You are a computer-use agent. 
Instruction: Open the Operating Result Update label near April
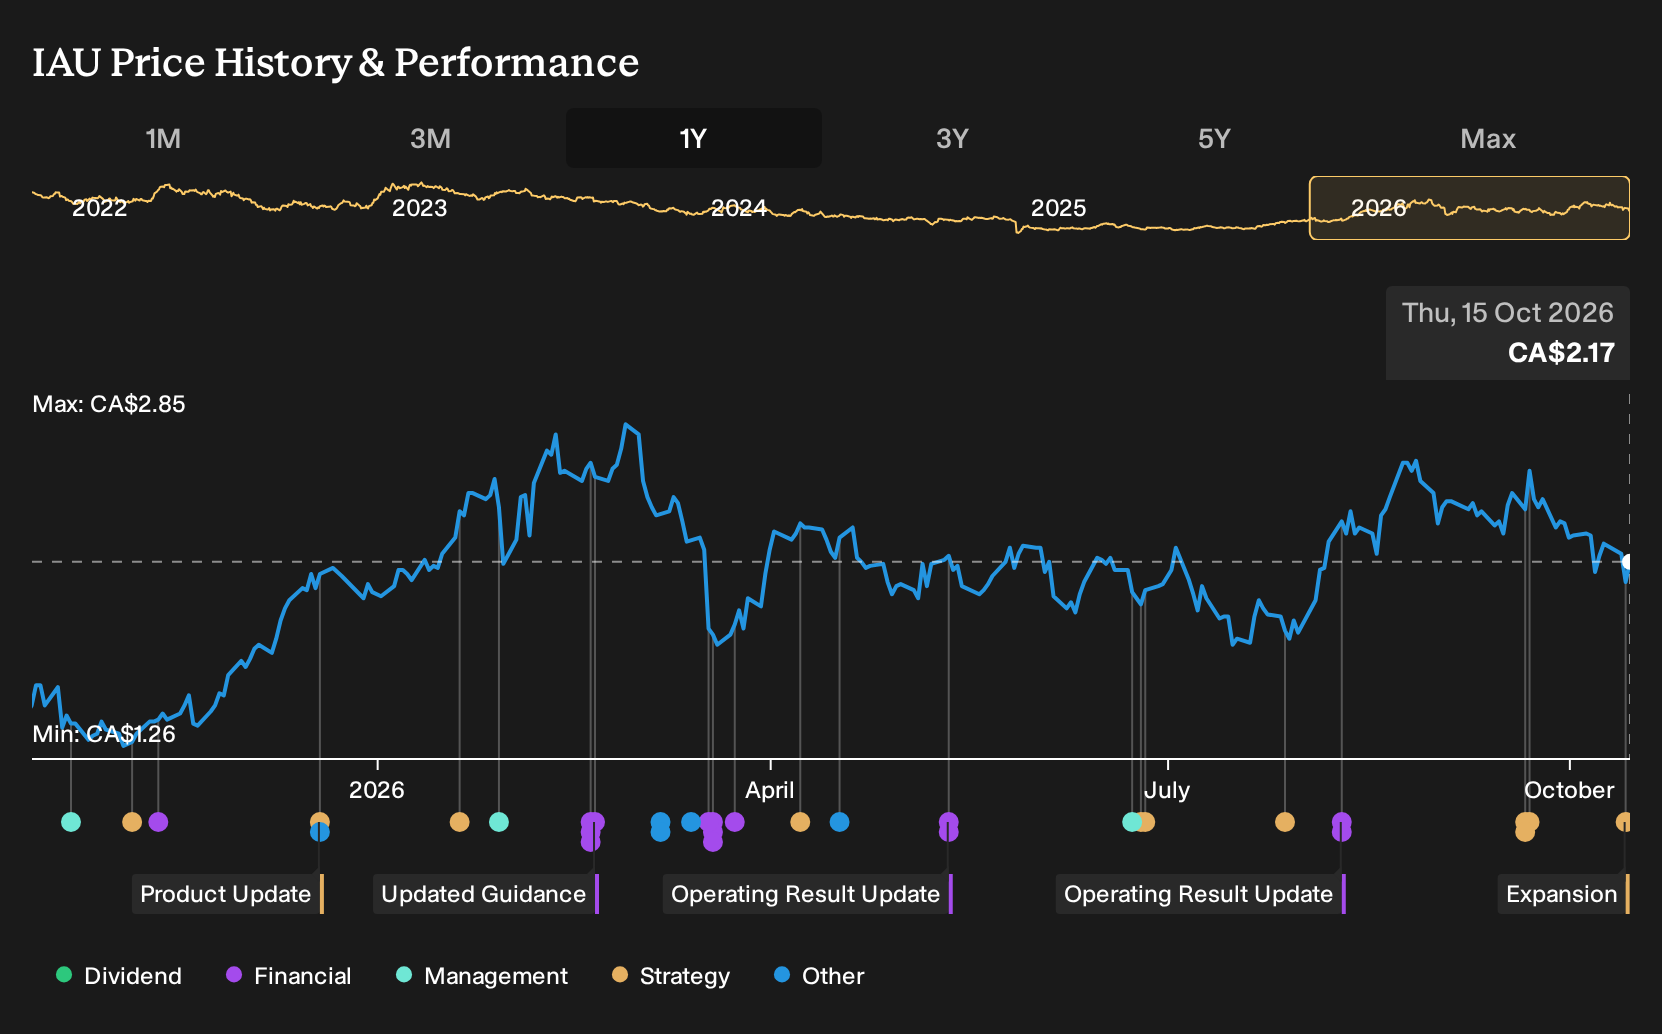pyautogui.click(x=807, y=894)
